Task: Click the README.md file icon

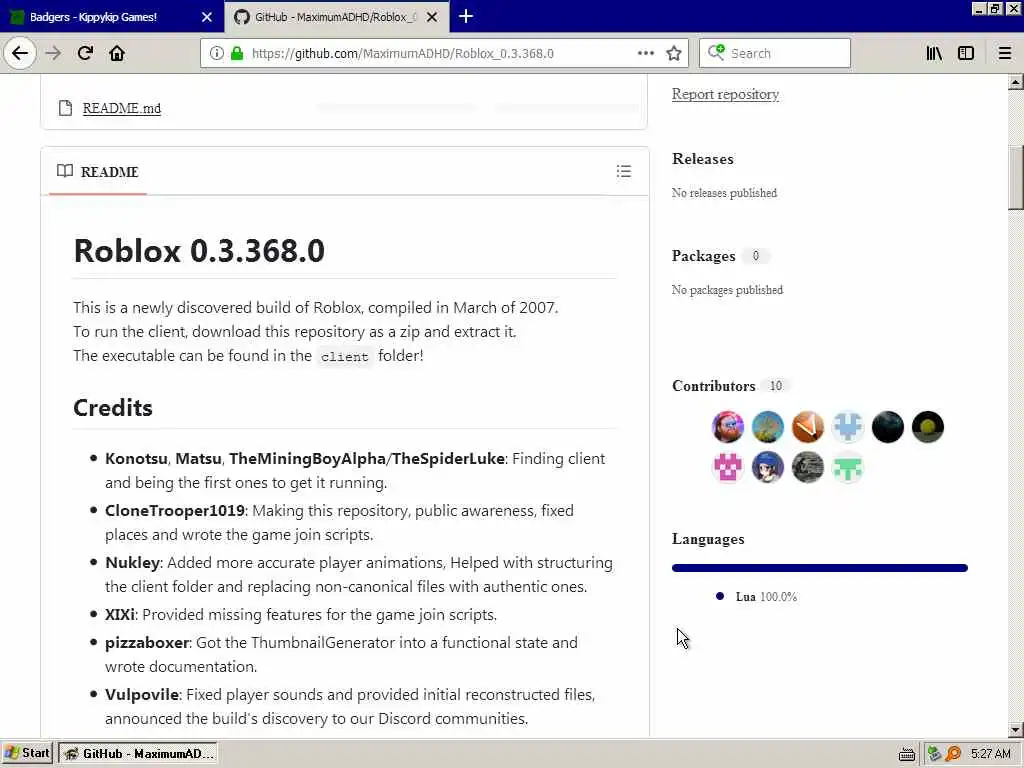Action: pyautogui.click(x=65, y=108)
